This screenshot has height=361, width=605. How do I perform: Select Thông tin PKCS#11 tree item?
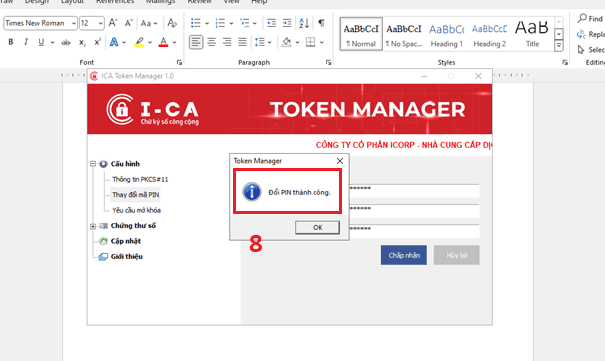[140, 179]
